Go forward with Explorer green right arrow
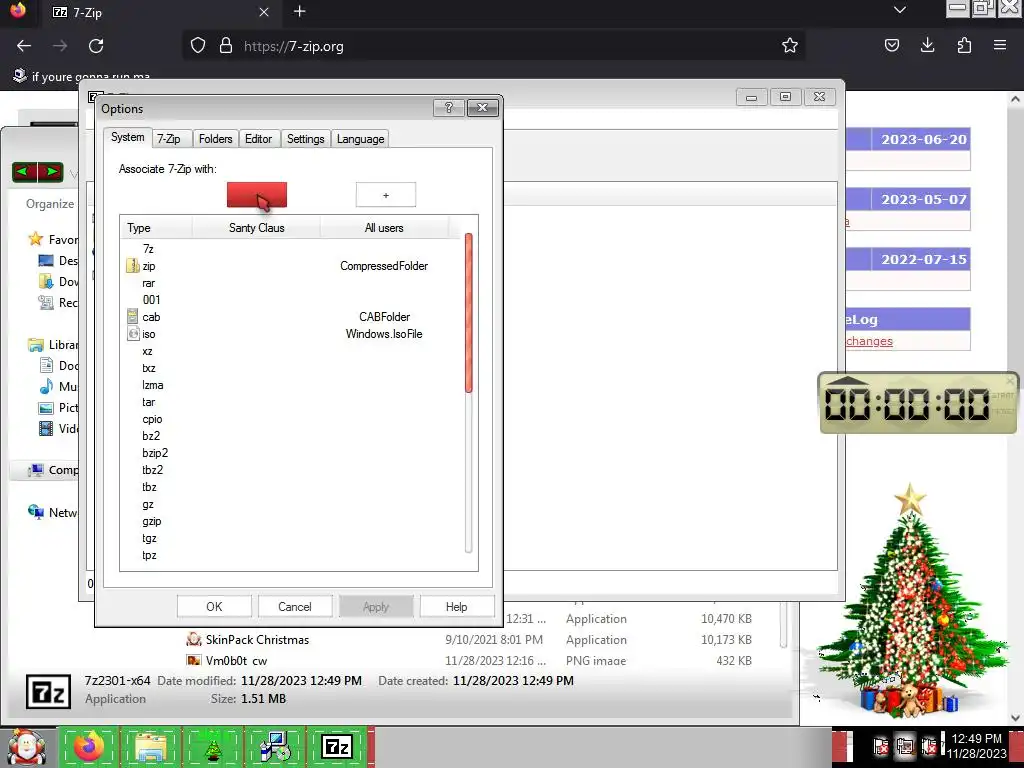 click(51, 172)
